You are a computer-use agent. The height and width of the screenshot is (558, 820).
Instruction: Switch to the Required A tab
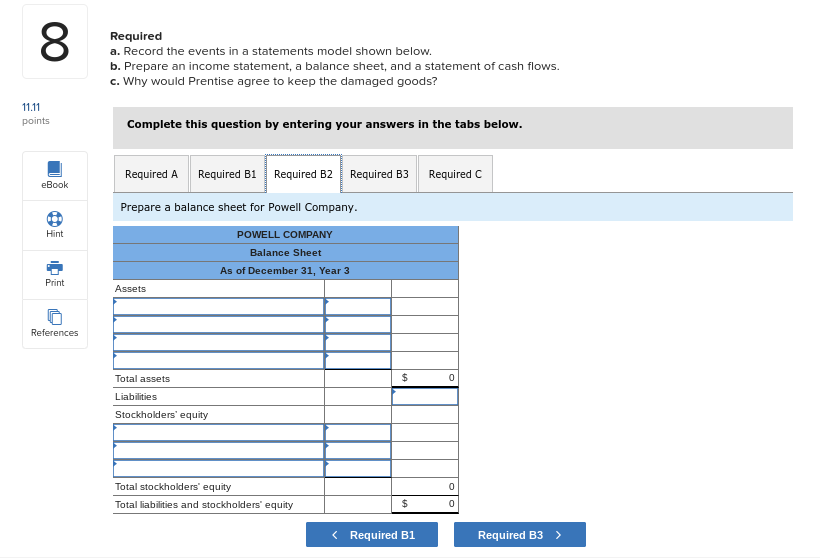coord(152,174)
